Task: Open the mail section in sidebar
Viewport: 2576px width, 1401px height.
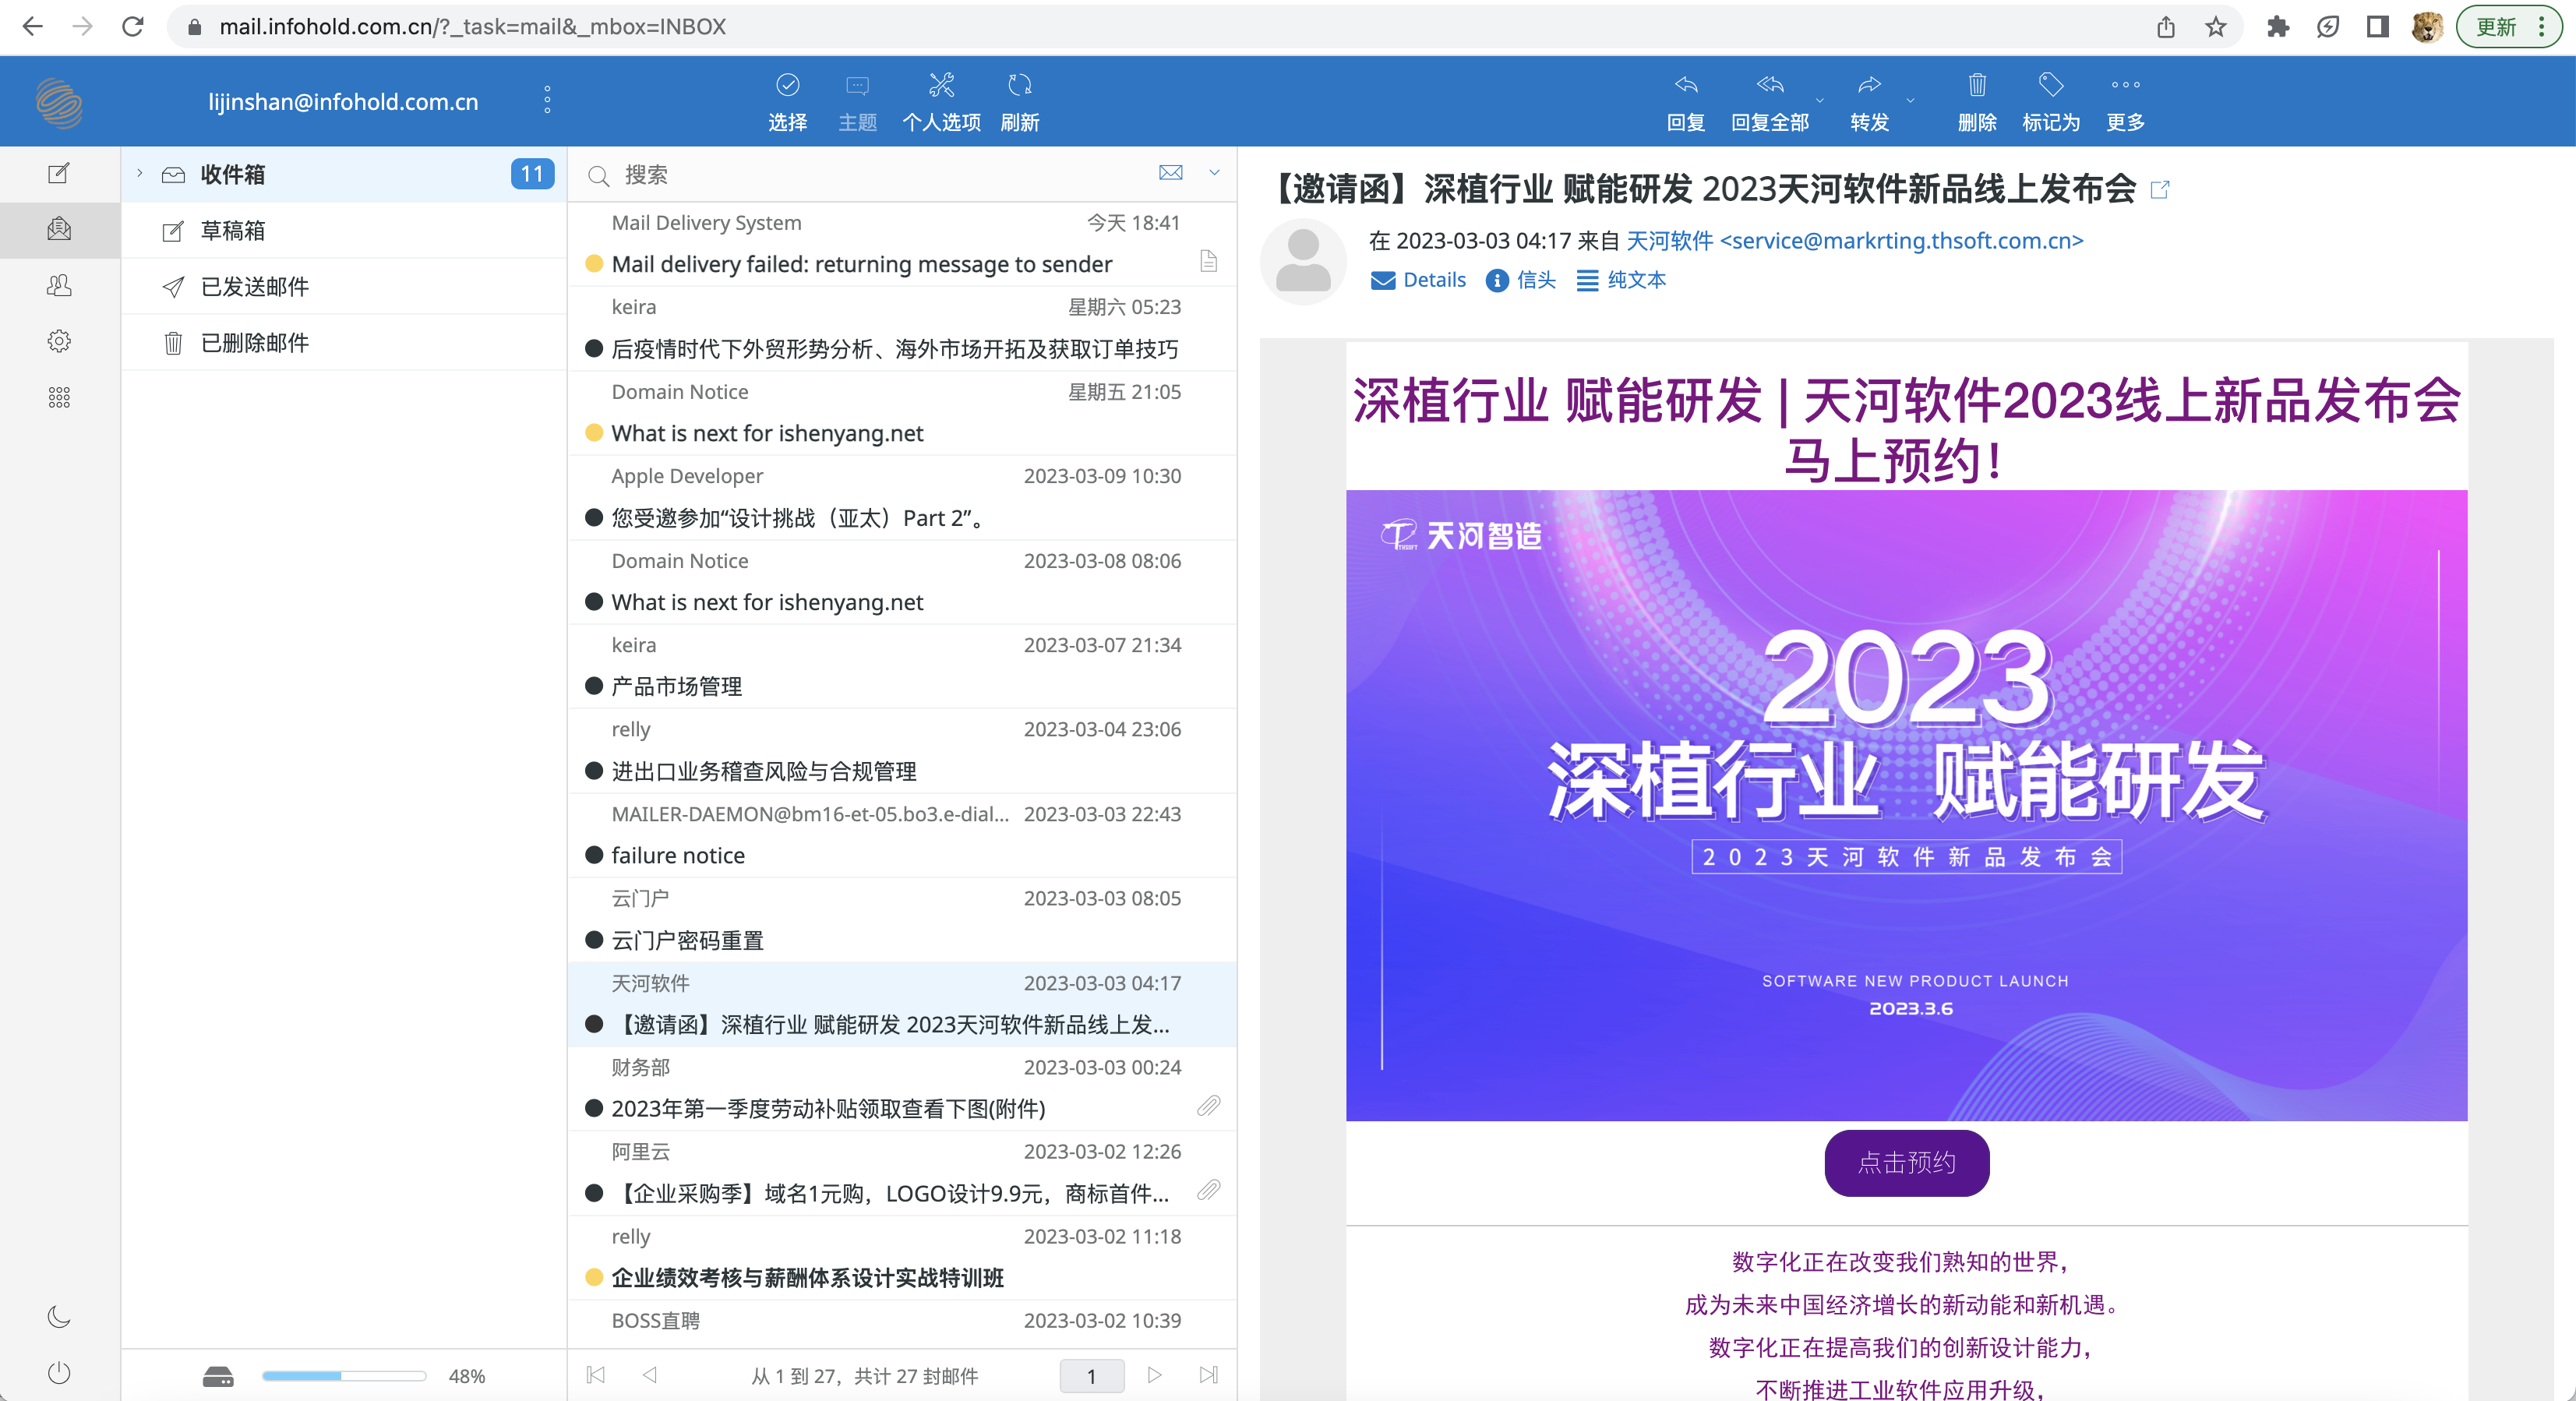Action: coord(59,229)
